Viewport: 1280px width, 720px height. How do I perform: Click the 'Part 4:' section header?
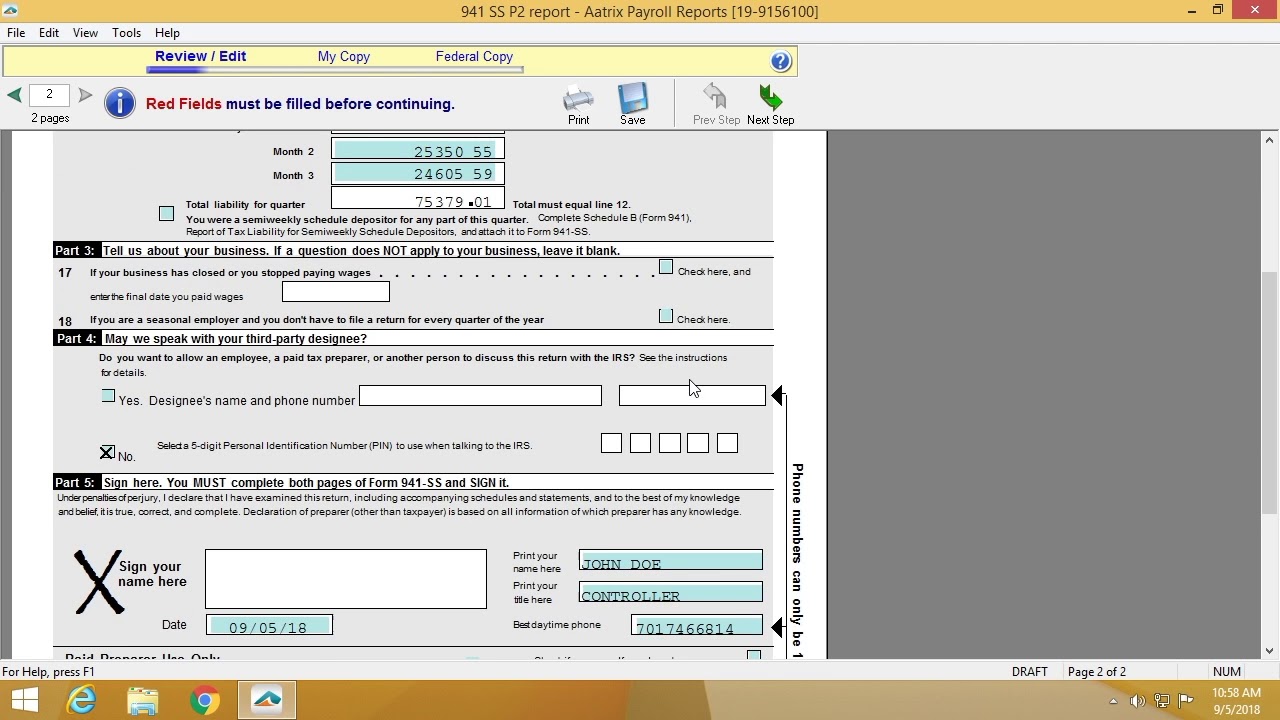point(76,339)
